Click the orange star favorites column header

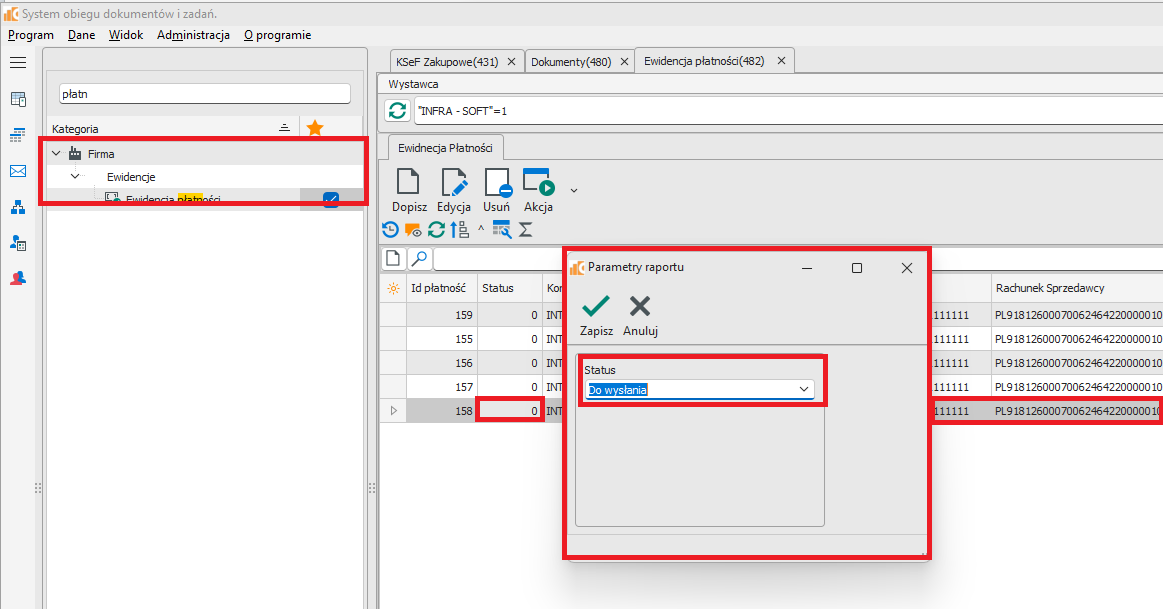(x=315, y=128)
